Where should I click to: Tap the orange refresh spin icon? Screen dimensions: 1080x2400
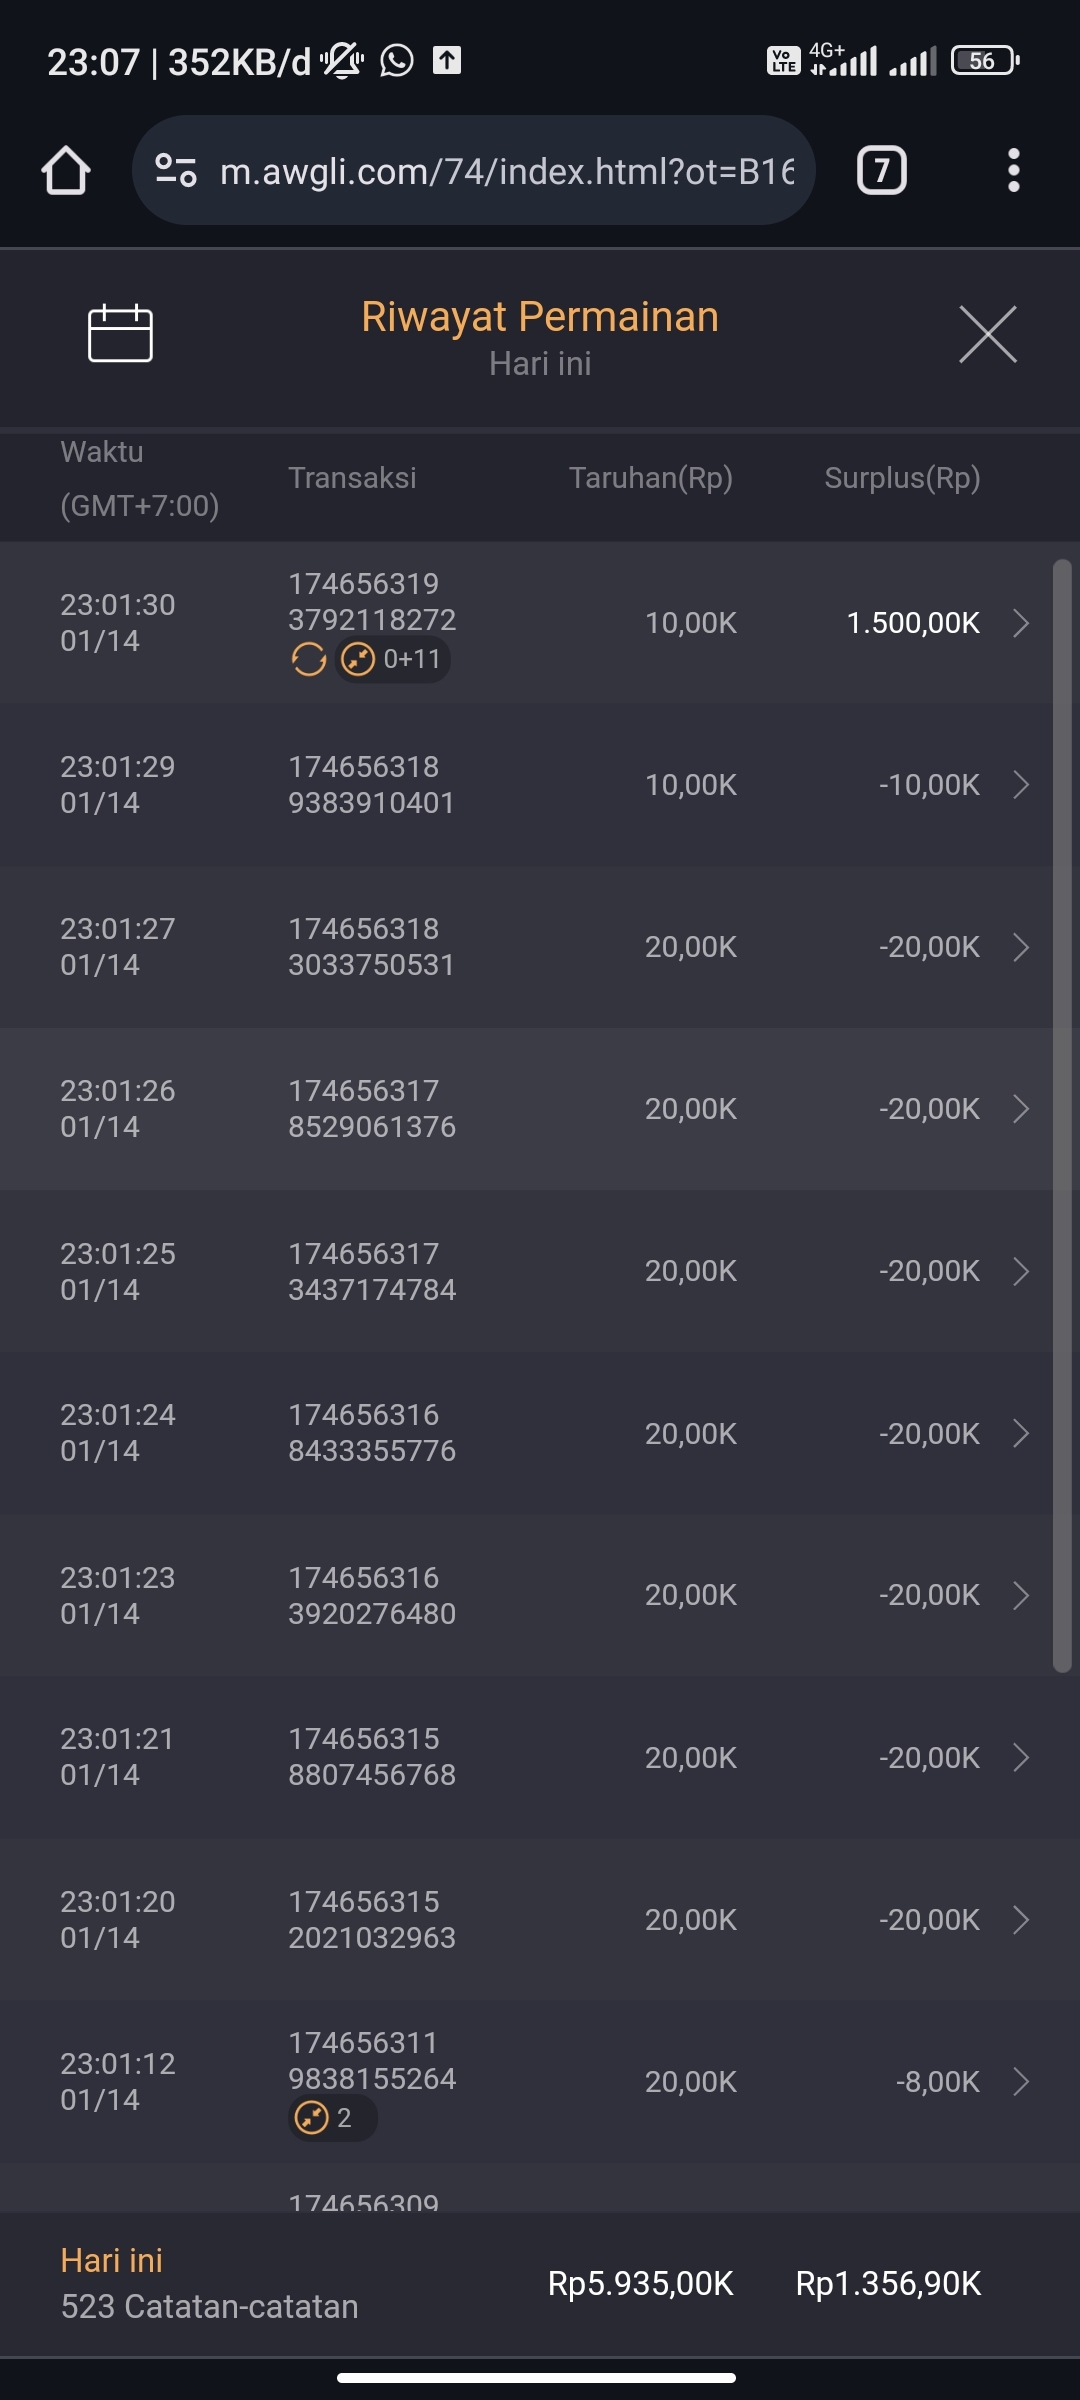pos(308,660)
